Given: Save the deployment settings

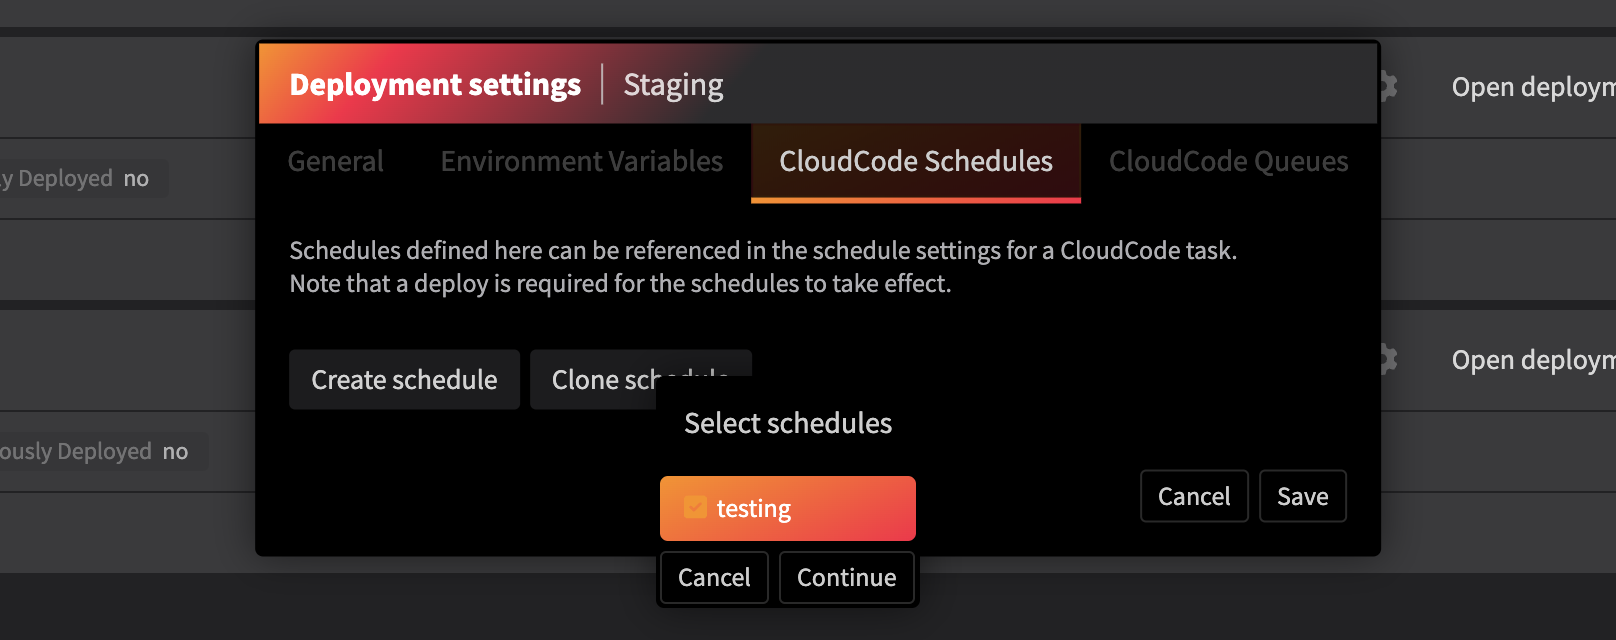Looking at the screenshot, I should pyautogui.click(x=1303, y=497).
